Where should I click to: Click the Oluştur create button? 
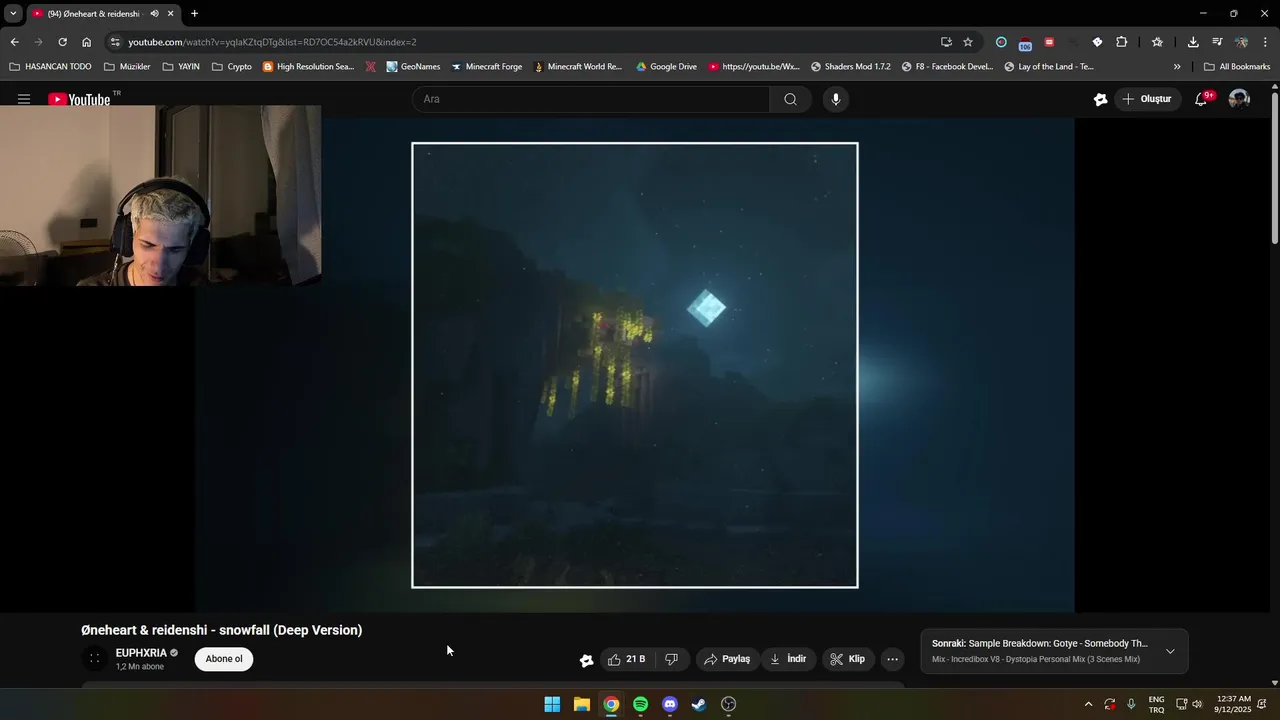pyautogui.click(x=1147, y=99)
